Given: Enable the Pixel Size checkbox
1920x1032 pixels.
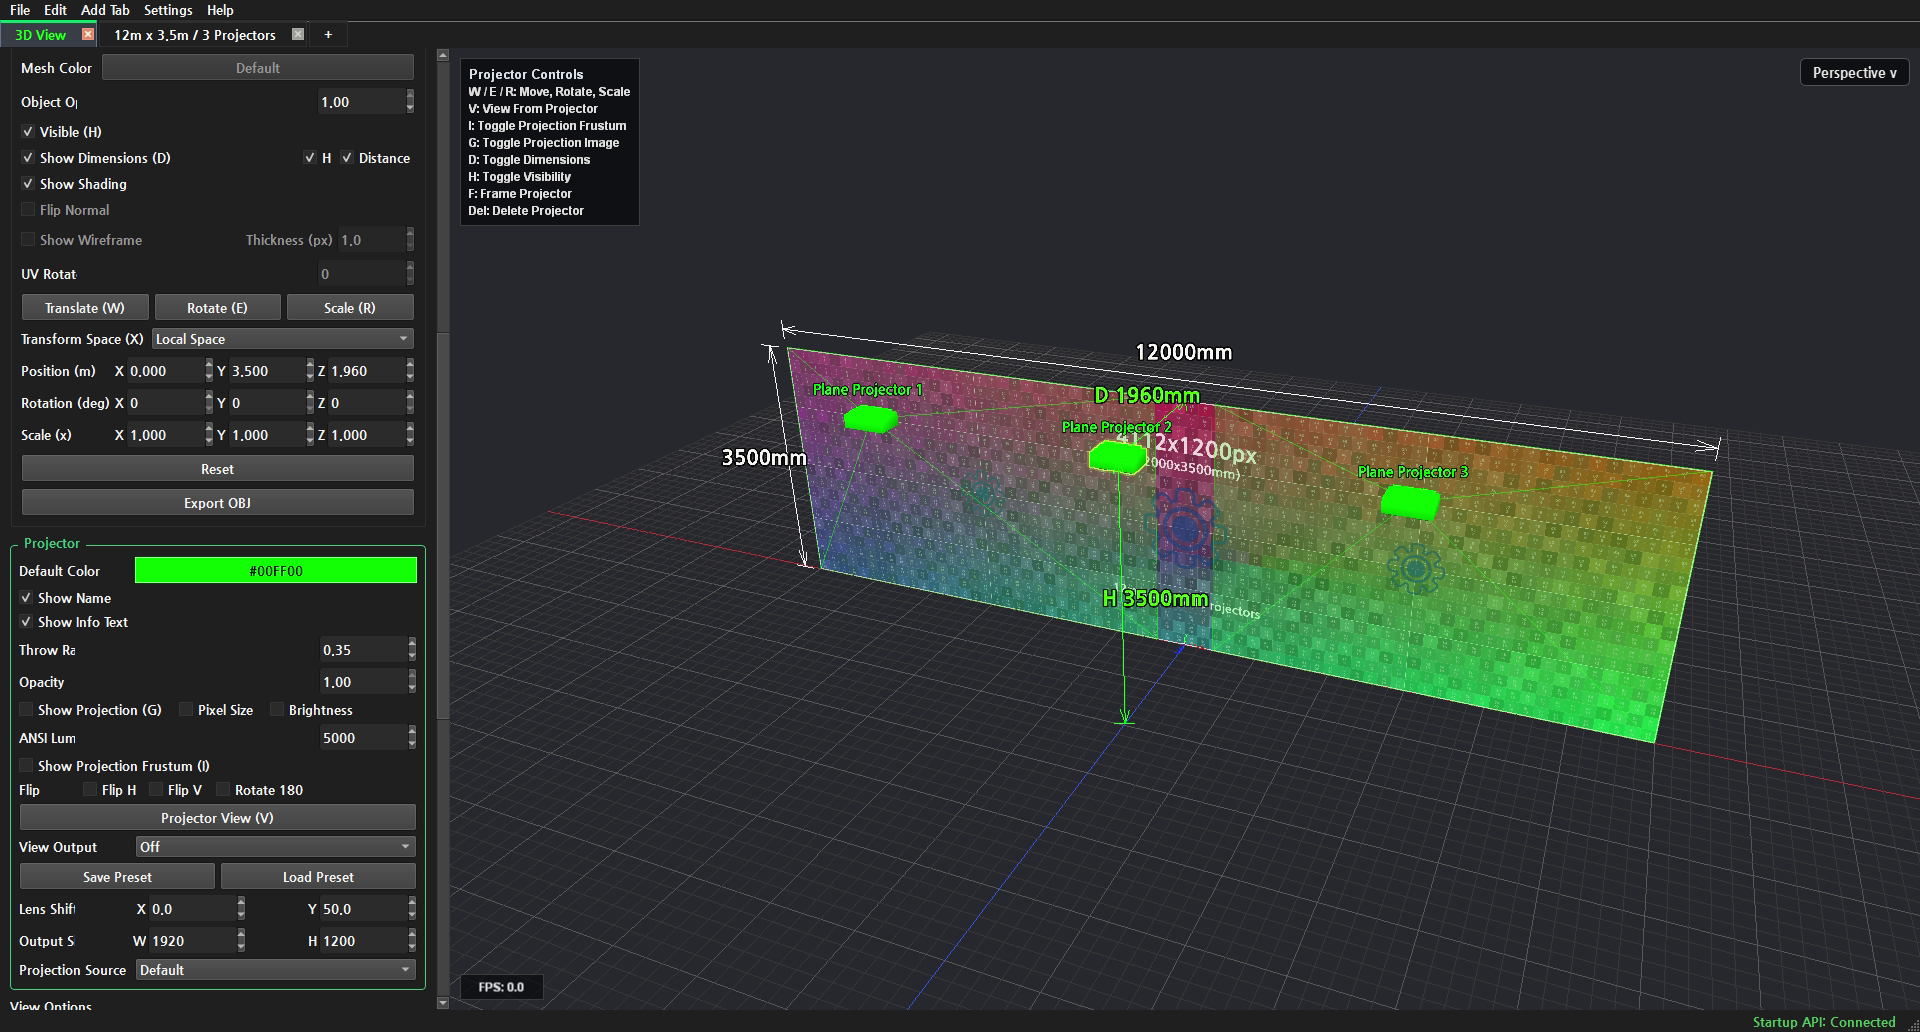Looking at the screenshot, I should click(x=186, y=710).
